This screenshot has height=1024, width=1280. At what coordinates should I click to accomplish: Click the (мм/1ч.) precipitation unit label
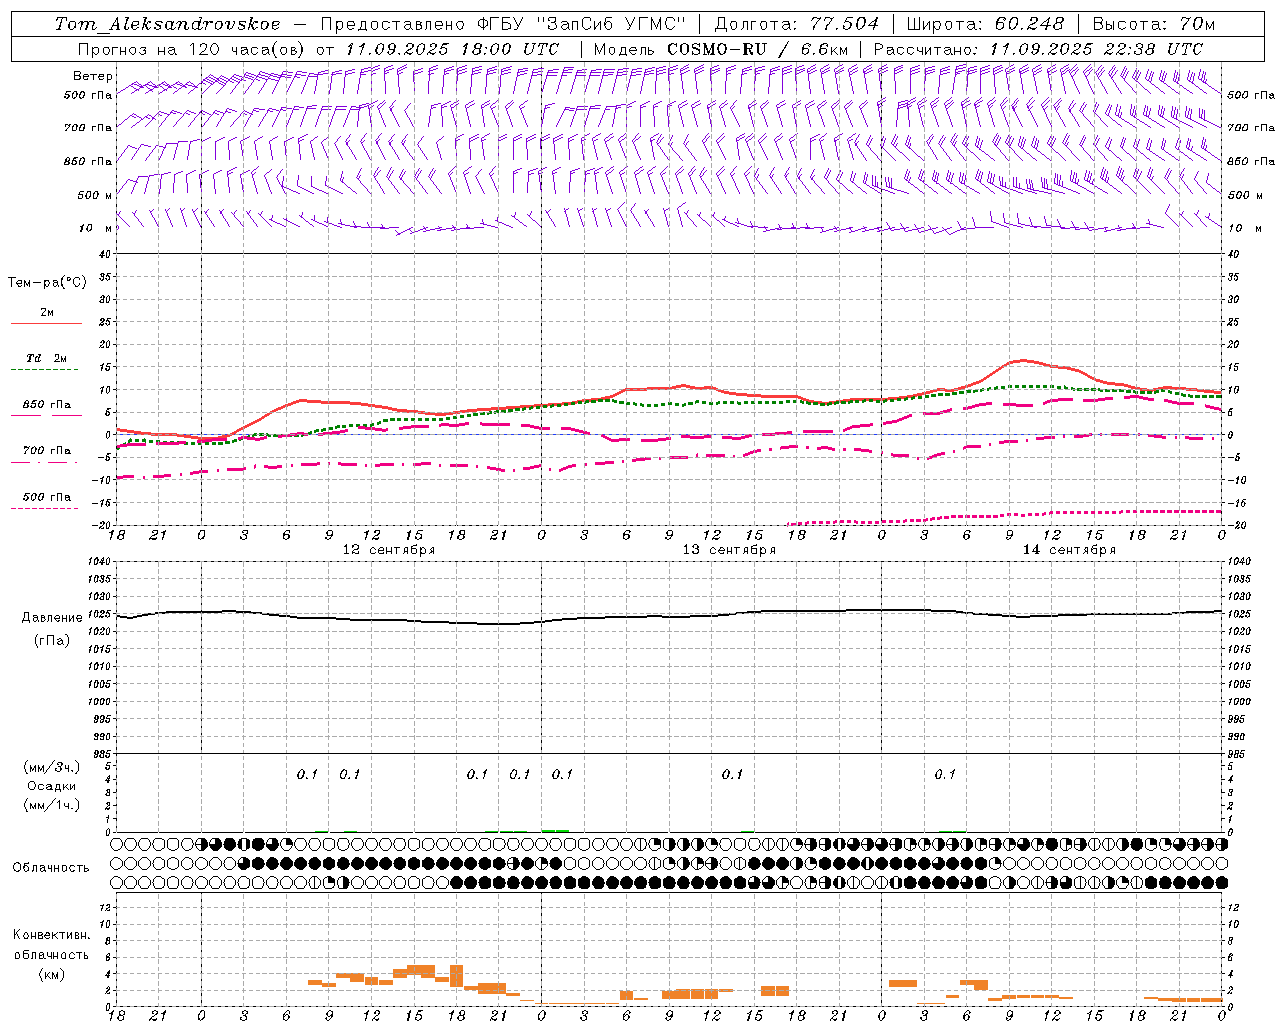coord(52,805)
